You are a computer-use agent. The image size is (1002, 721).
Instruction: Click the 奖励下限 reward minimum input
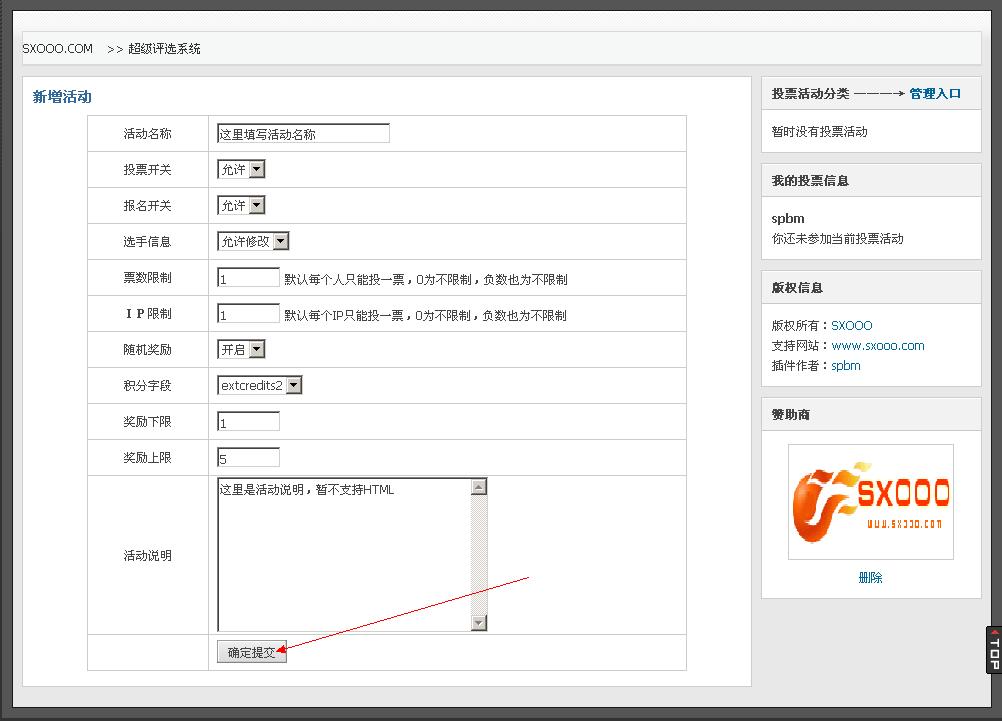[247, 421]
